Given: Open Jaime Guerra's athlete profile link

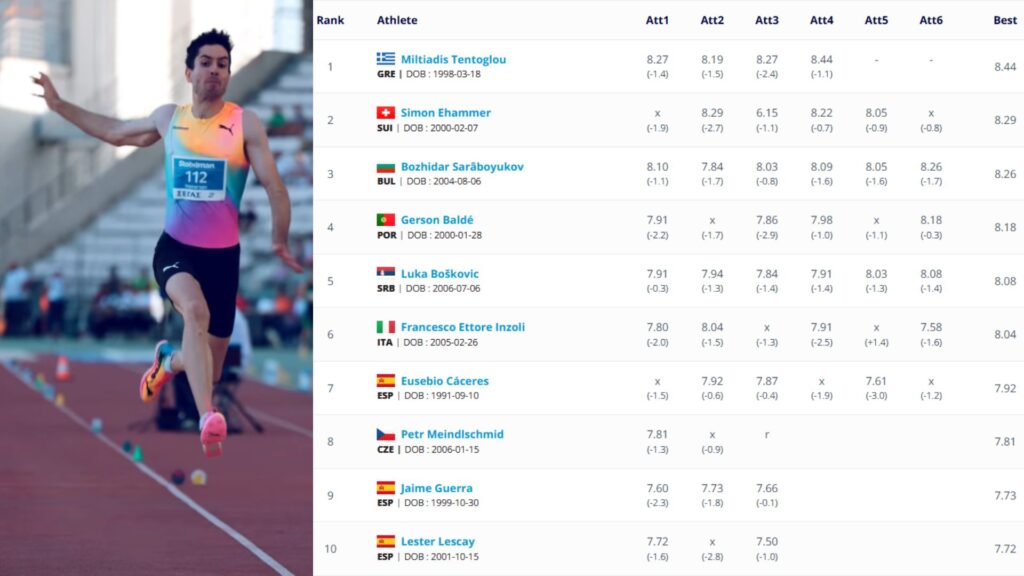Looking at the screenshot, I should [436, 488].
